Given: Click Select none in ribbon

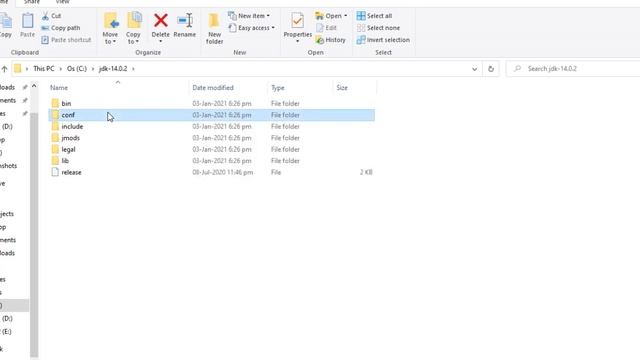Looking at the screenshot, I should [378, 28].
